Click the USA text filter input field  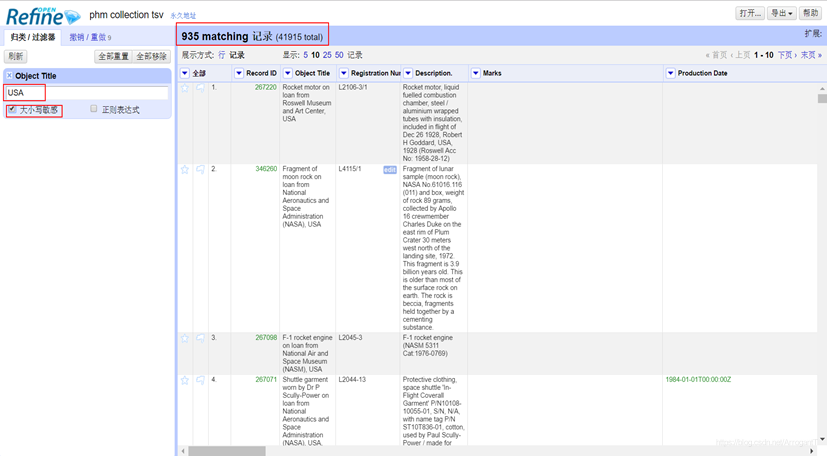point(86,93)
